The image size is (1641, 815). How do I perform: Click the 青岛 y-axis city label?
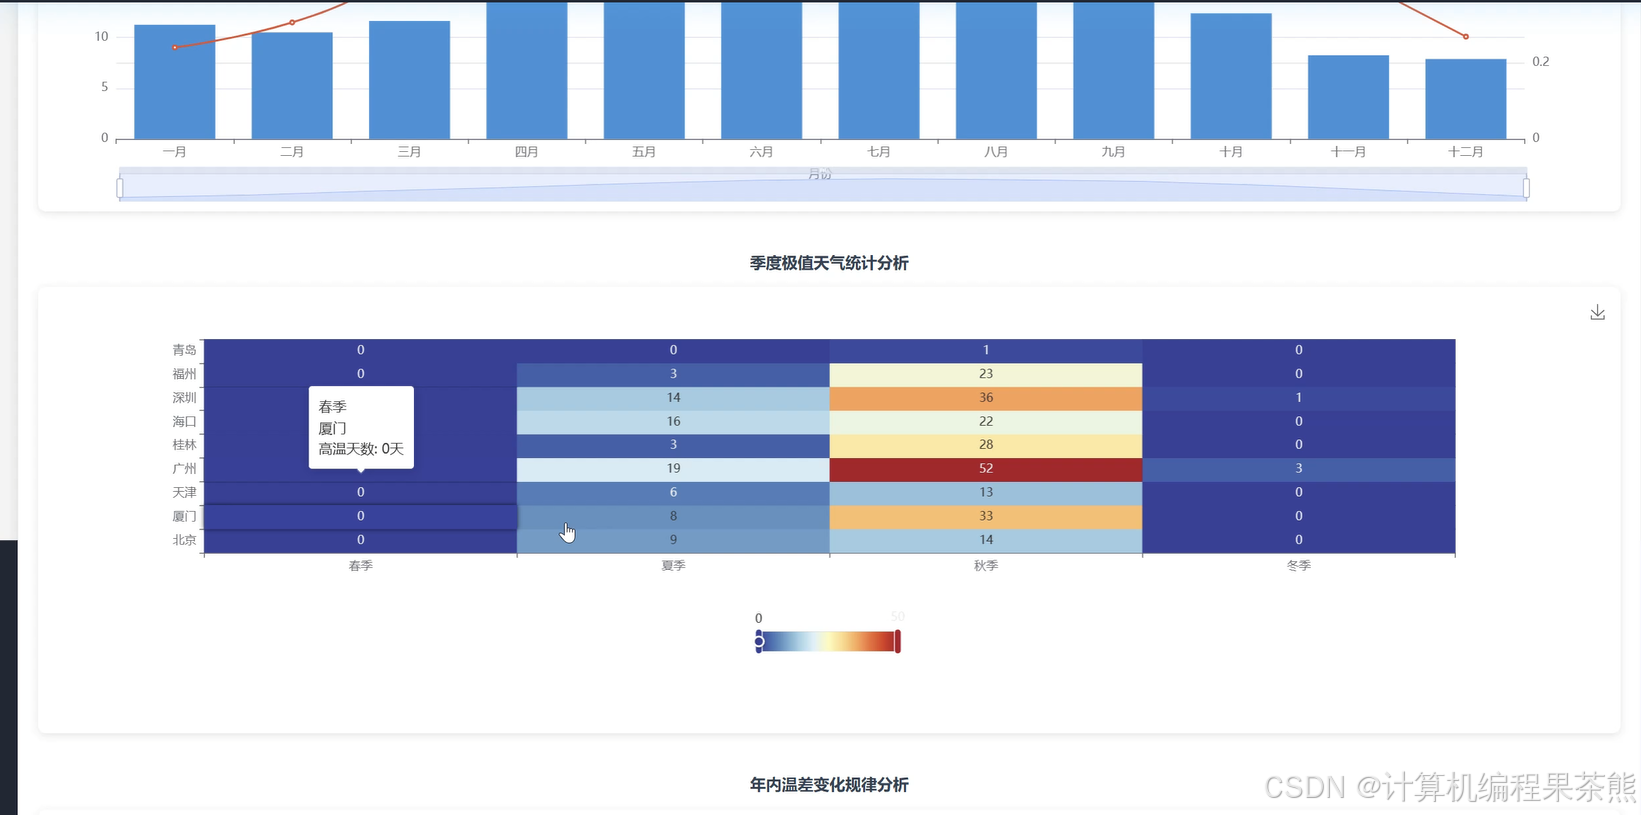point(184,350)
